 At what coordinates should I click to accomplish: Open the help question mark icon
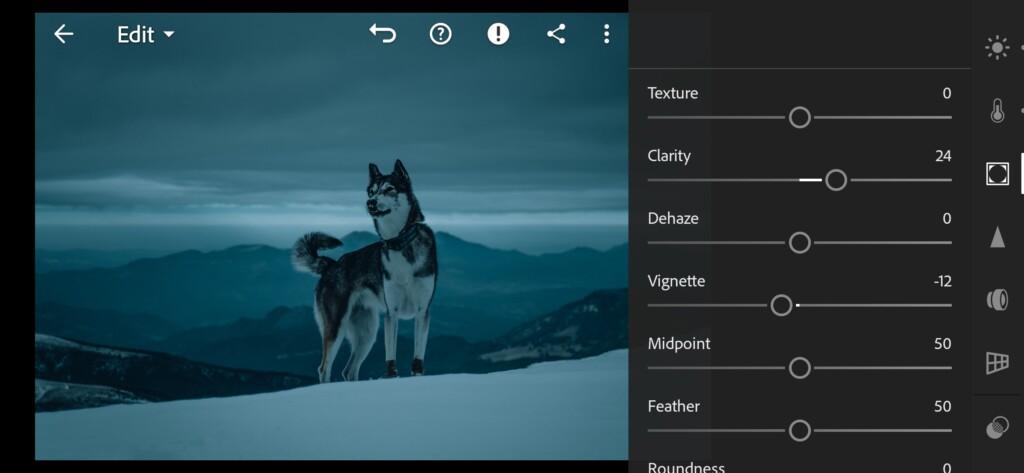pyautogui.click(x=441, y=34)
